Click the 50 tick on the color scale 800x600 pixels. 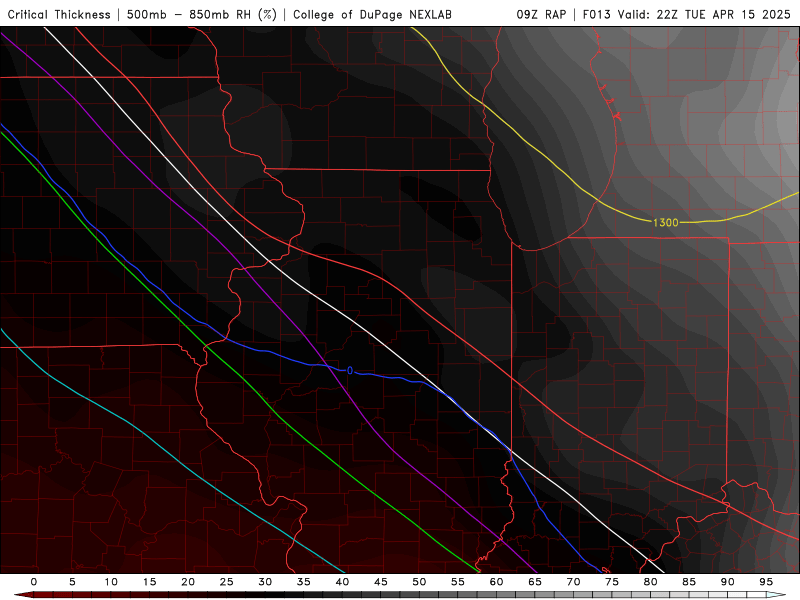419,582
